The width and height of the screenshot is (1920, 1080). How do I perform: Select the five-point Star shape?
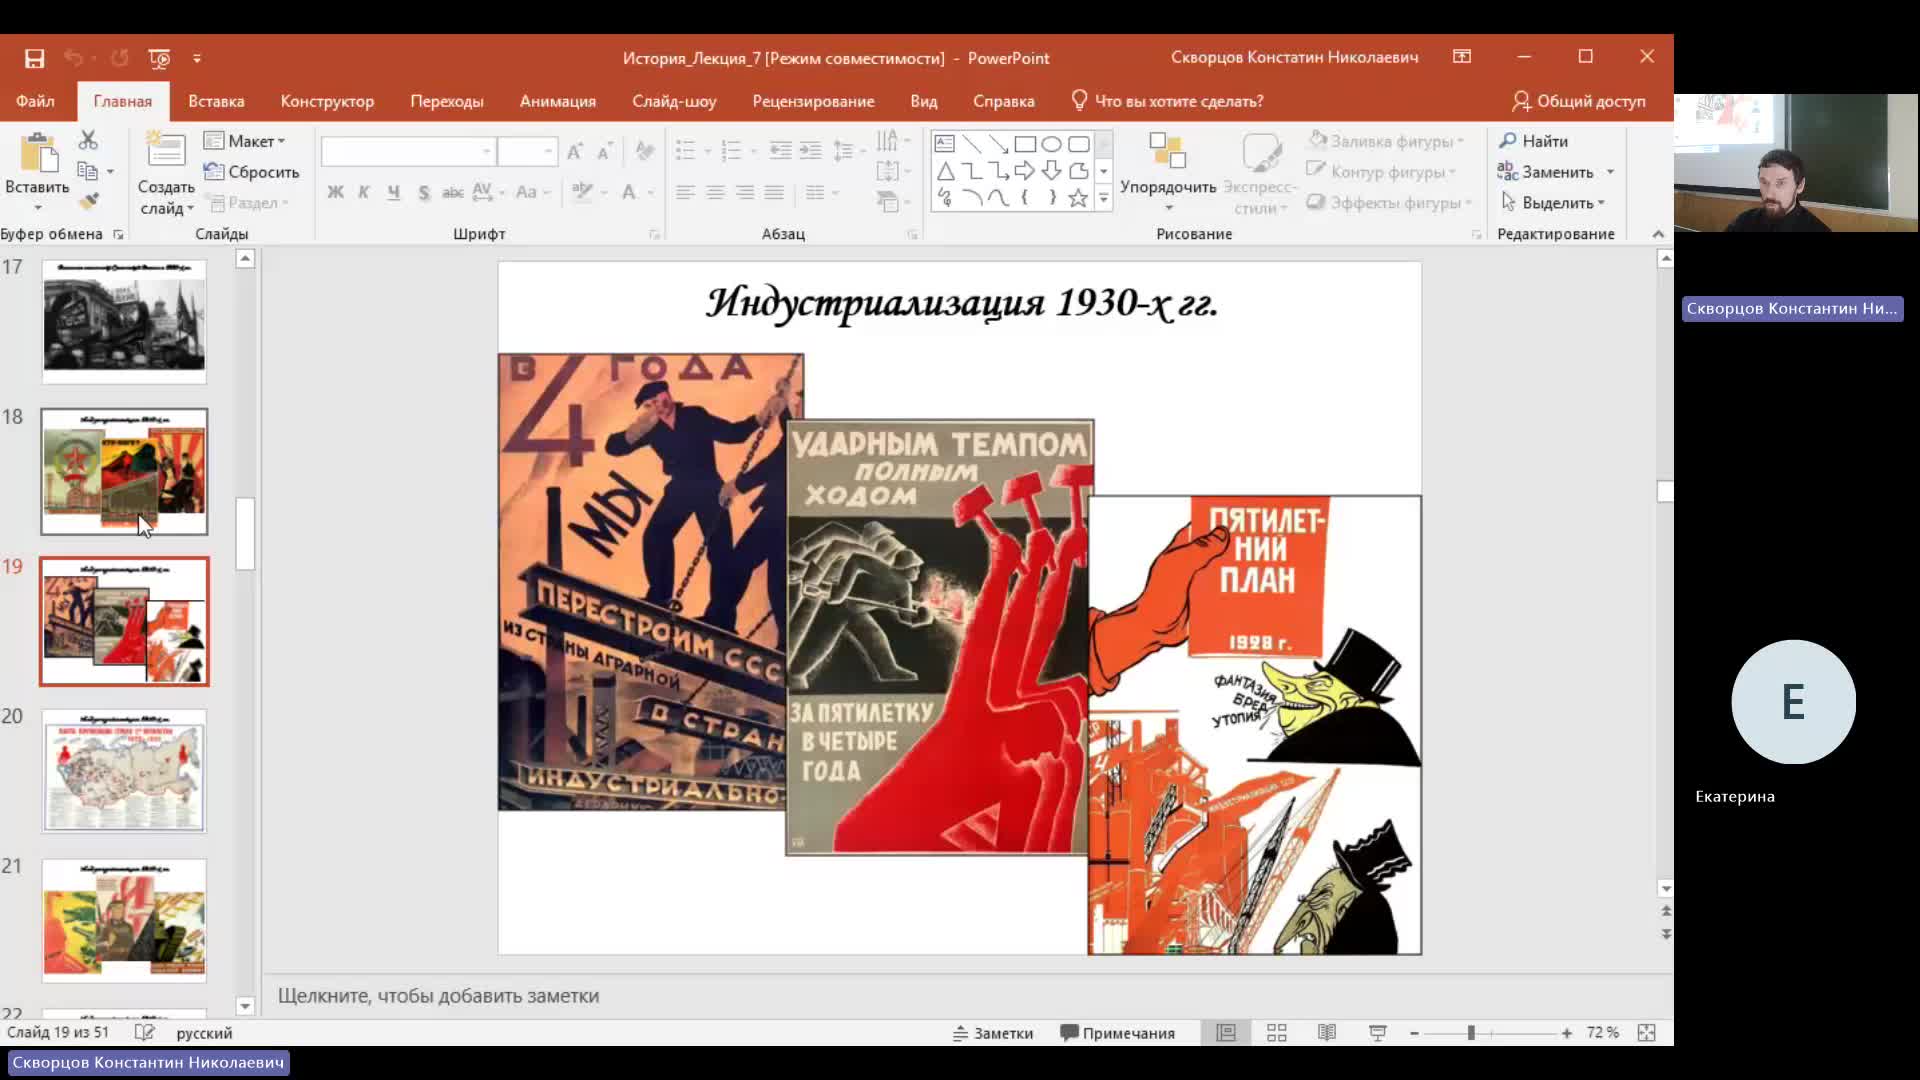tap(1078, 198)
